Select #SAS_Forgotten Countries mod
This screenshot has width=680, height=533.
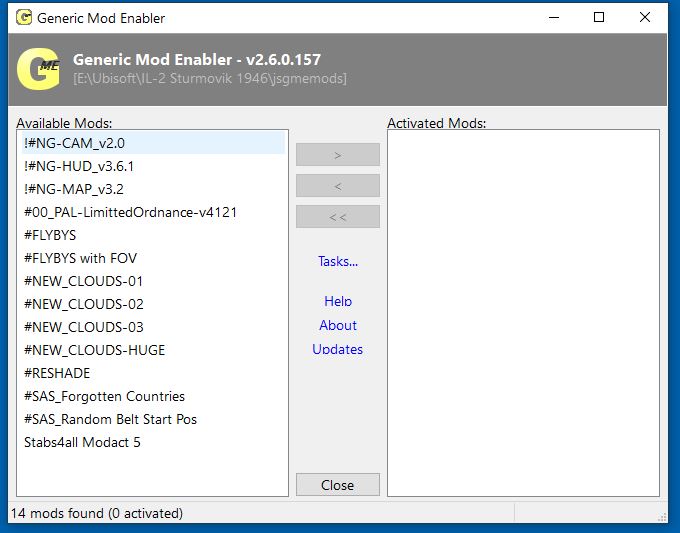(153, 396)
